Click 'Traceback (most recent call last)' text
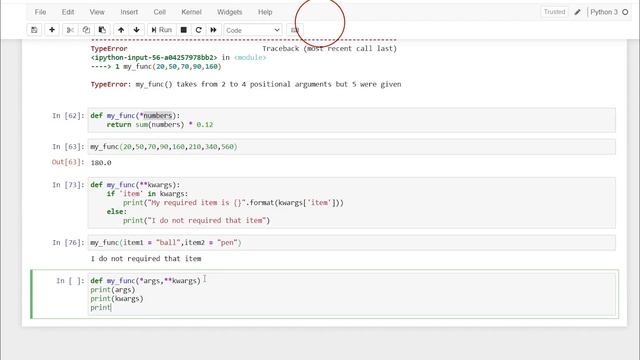Image resolution: width=640 pixels, height=360 pixels. click(x=329, y=48)
